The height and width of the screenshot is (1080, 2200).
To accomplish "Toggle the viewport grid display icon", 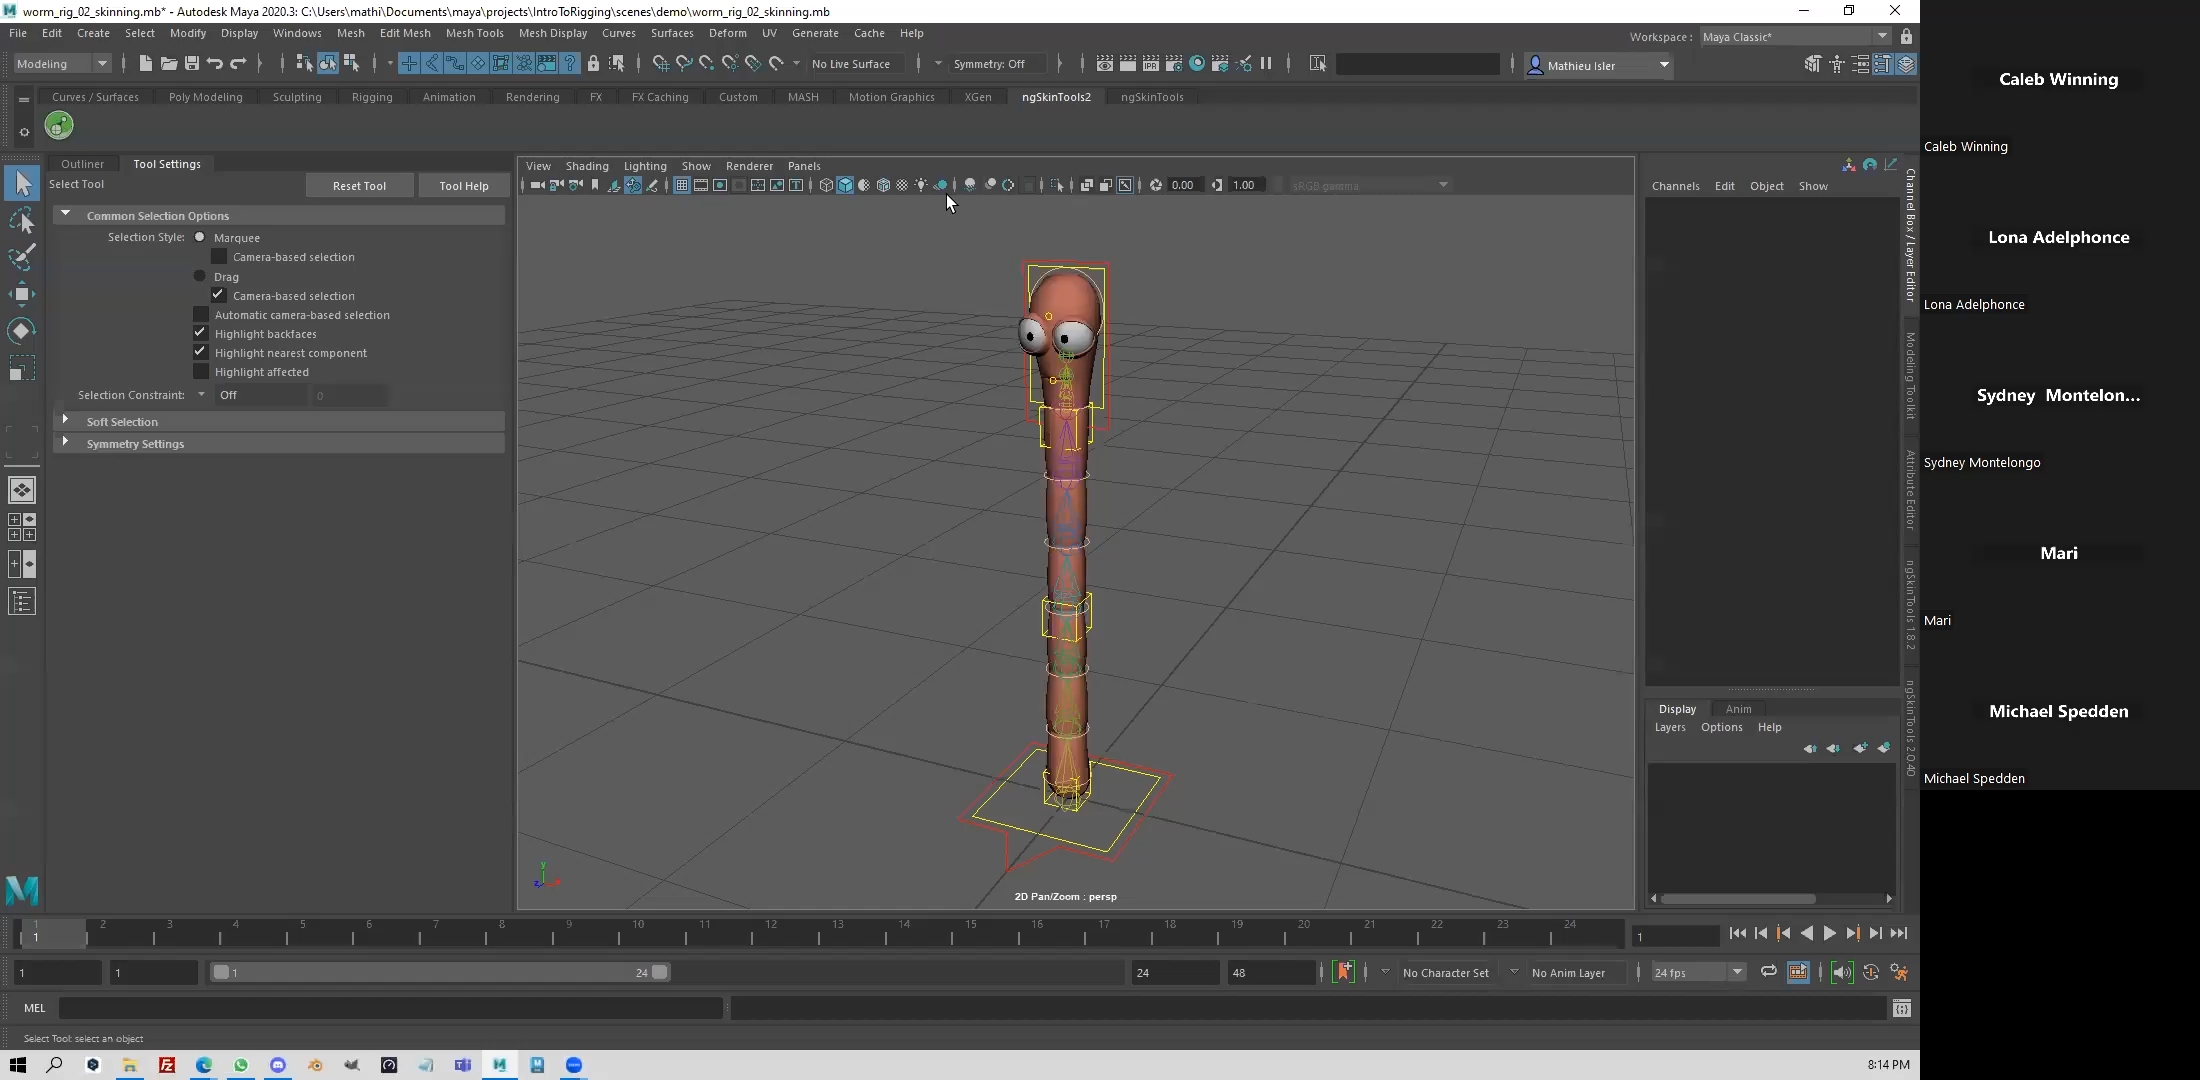I will point(682,185).
